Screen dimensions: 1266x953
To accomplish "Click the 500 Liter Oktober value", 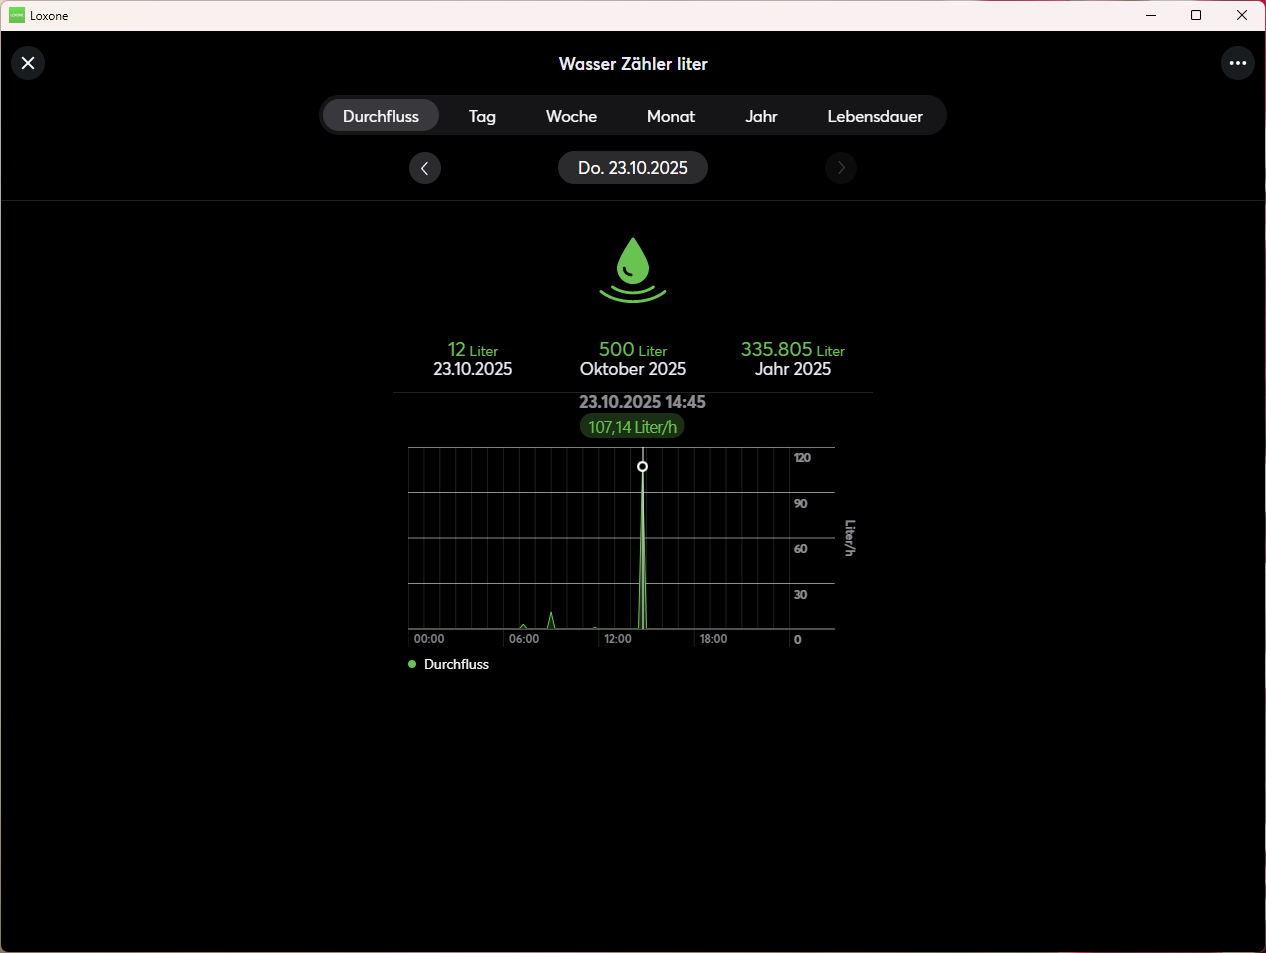I will [x=633, y=349].
